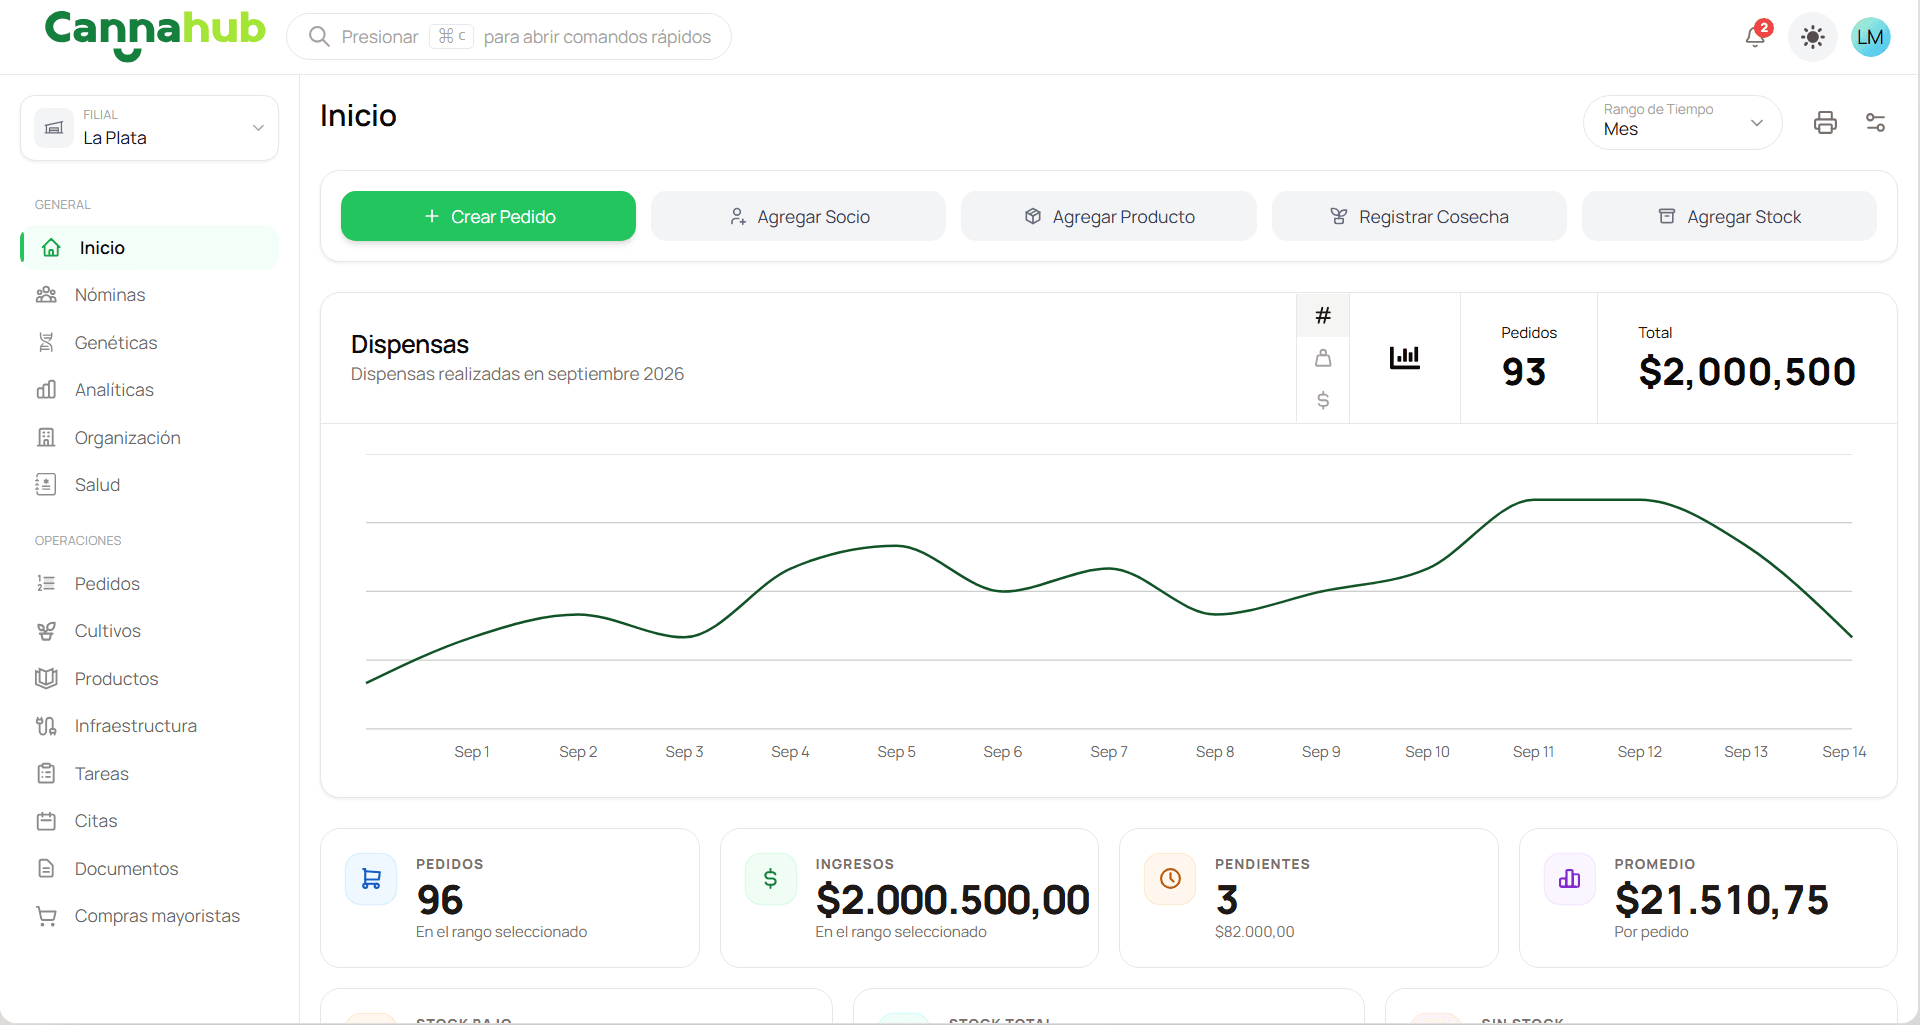Open the Pedidos sidebar item
1920x1025 pixels.
[149, 584]
